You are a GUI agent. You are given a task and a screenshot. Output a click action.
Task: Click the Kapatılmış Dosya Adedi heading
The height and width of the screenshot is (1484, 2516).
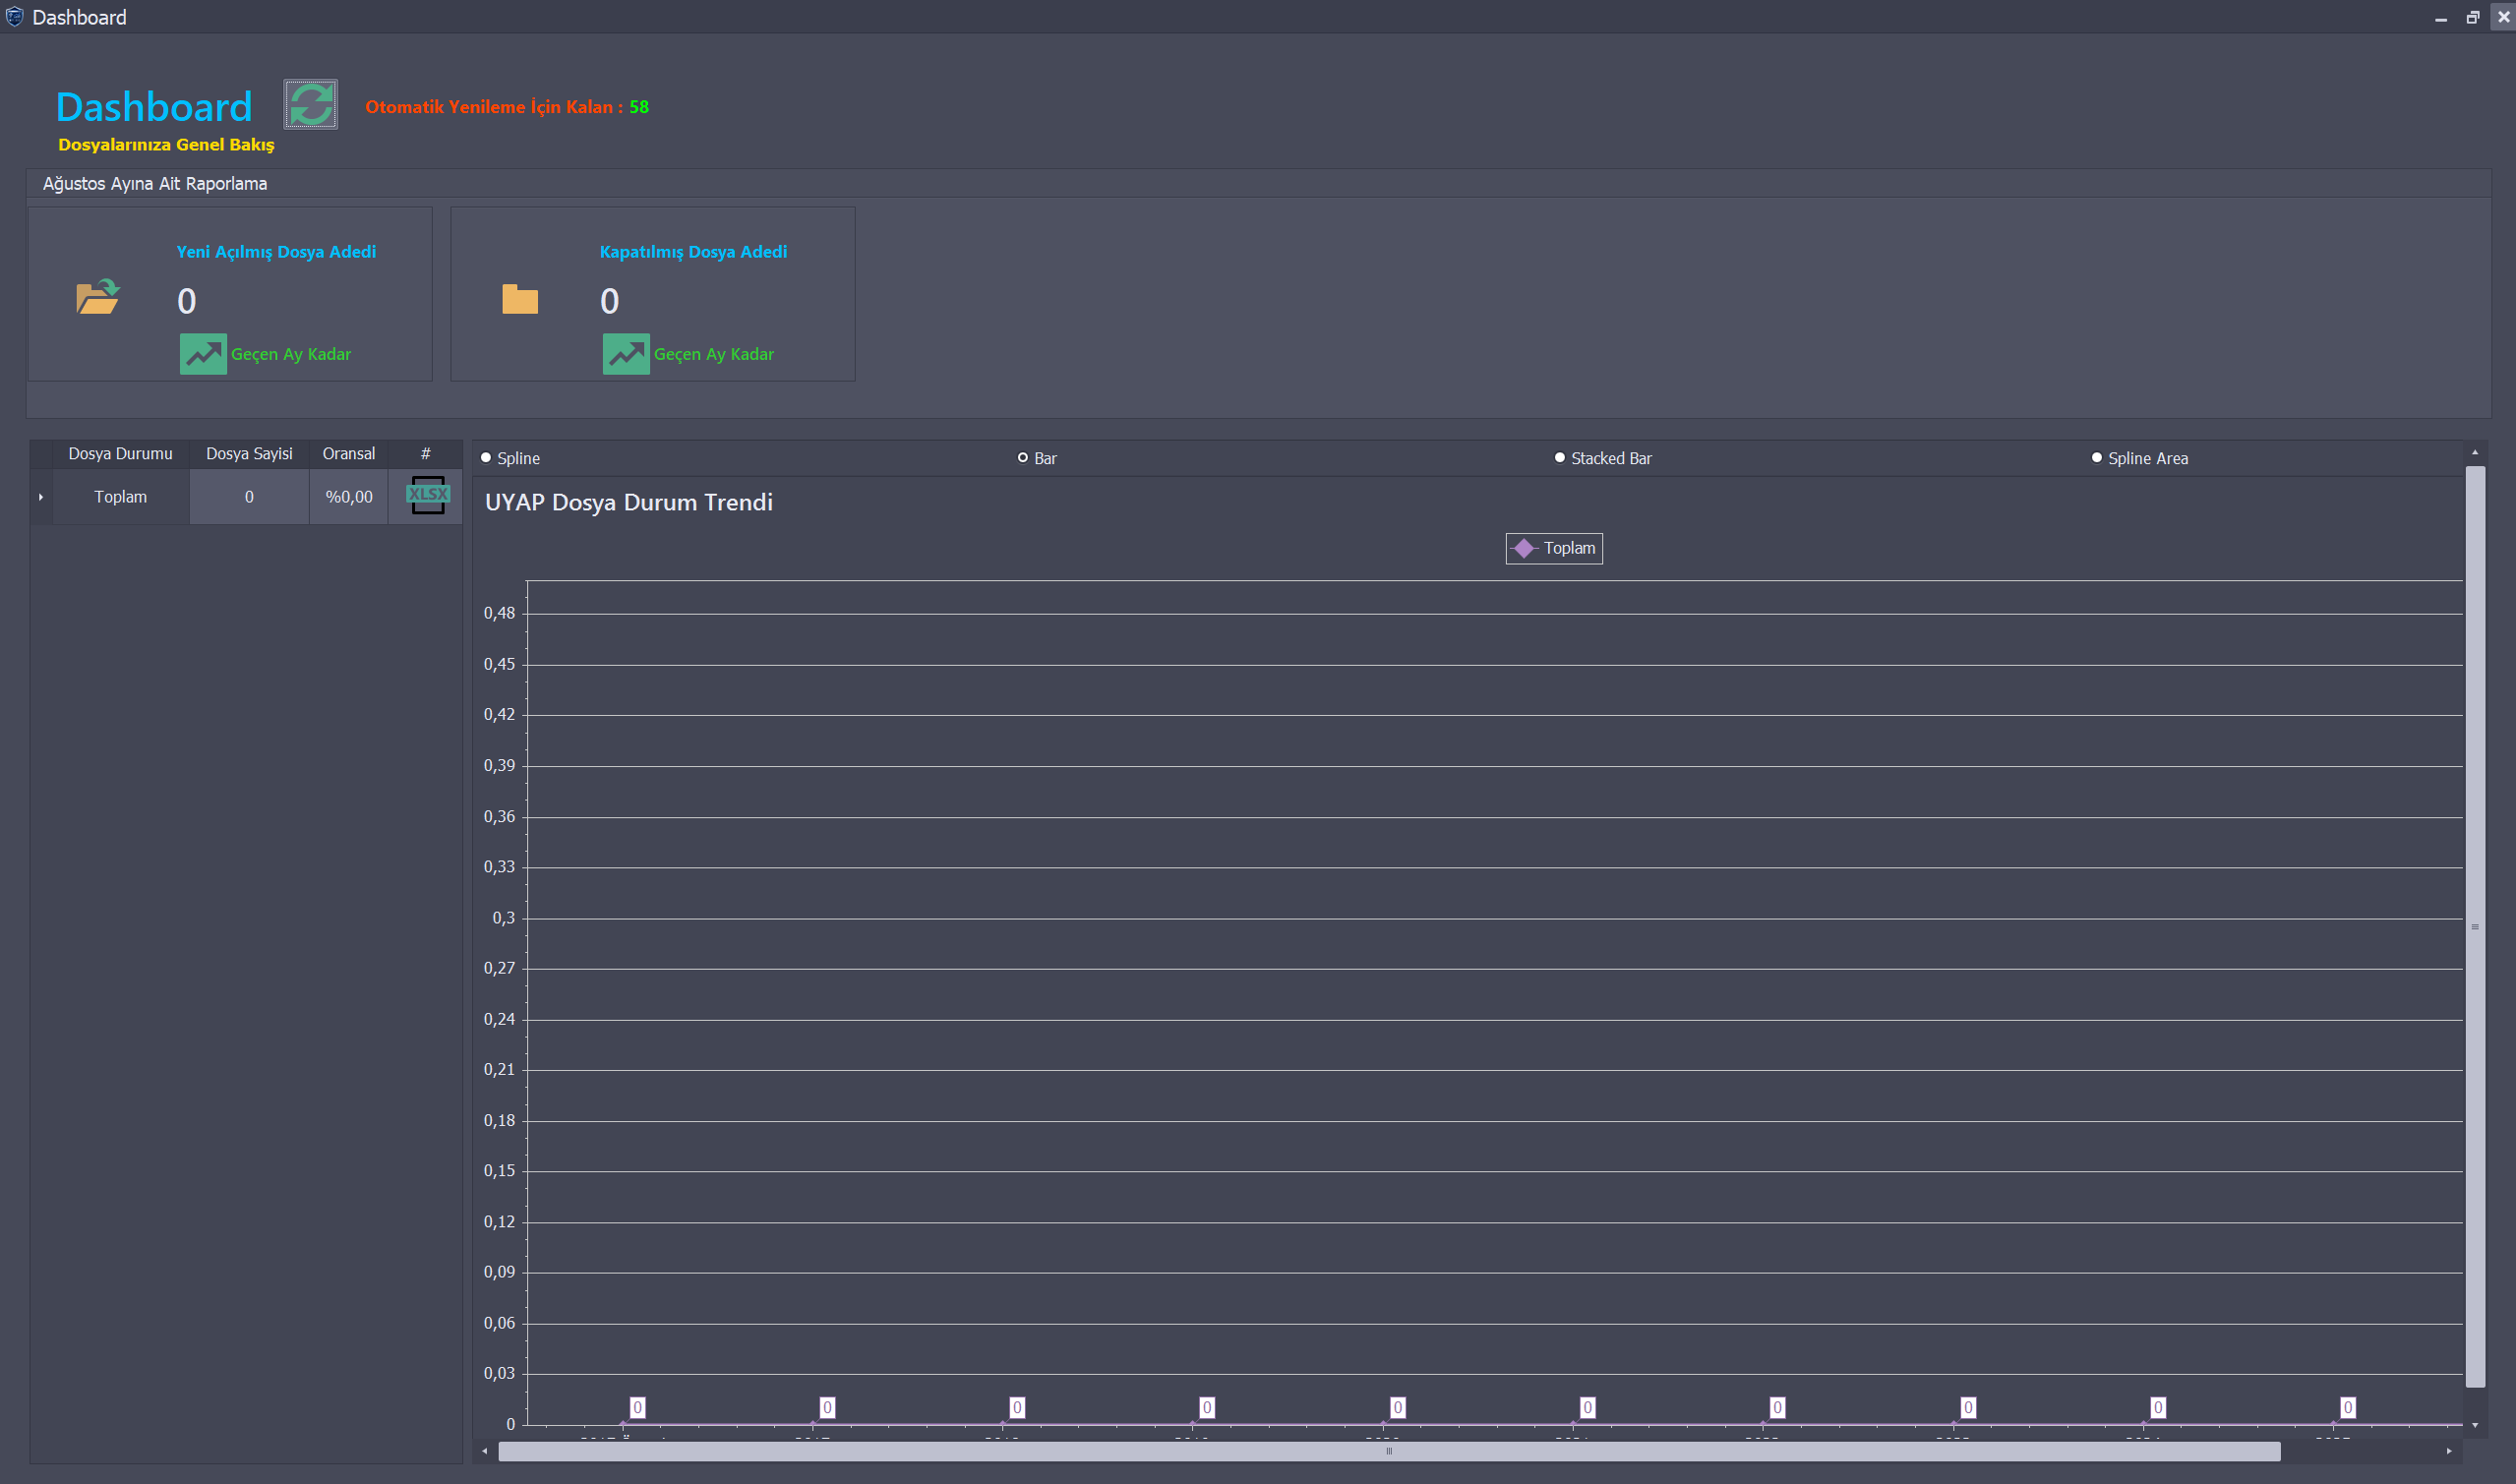click(x=693, y=252)
